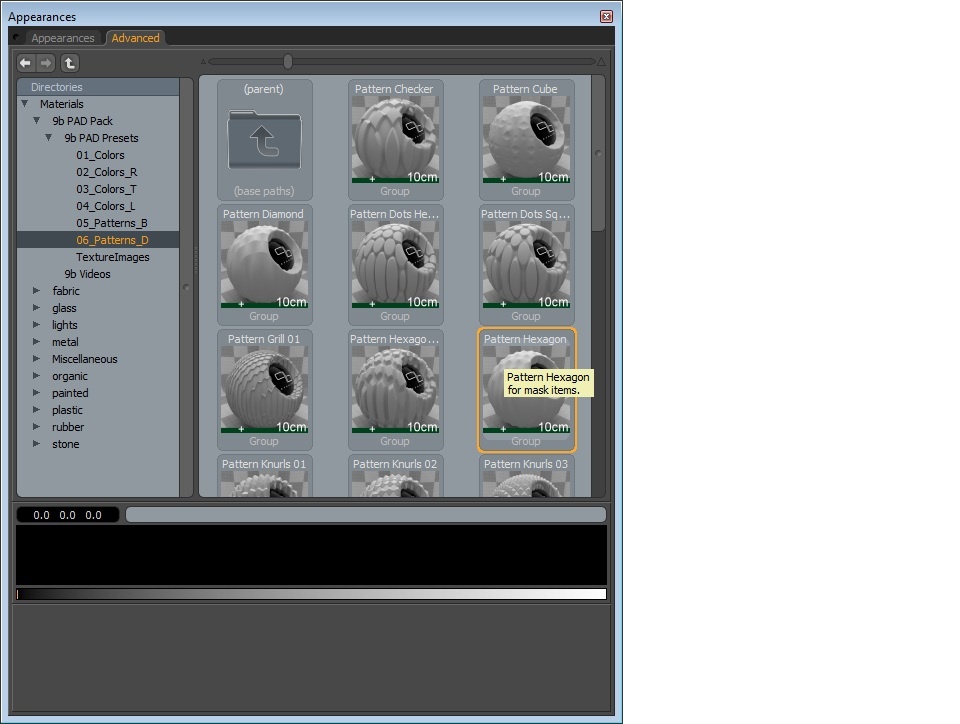
Task: Select the Pattern Grill 01 preset thumbnail
Action: point(264,389)
